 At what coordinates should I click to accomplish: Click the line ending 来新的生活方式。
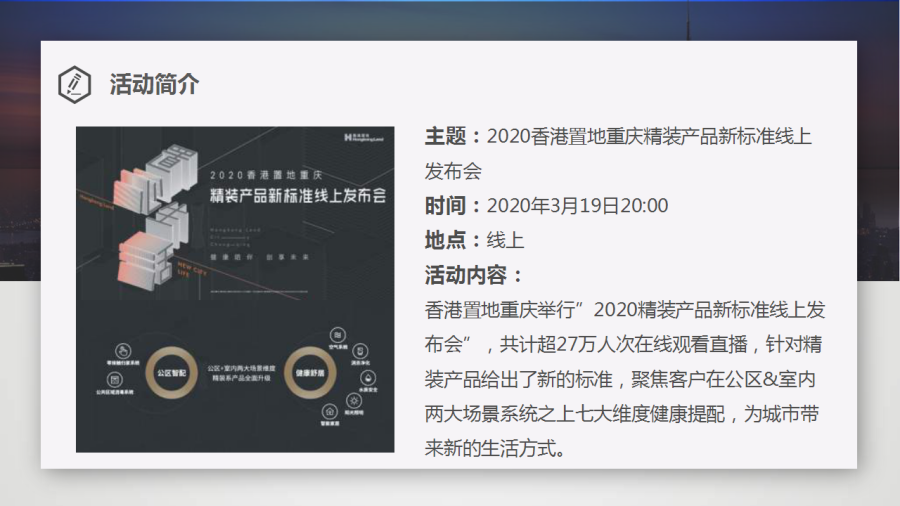495,448
